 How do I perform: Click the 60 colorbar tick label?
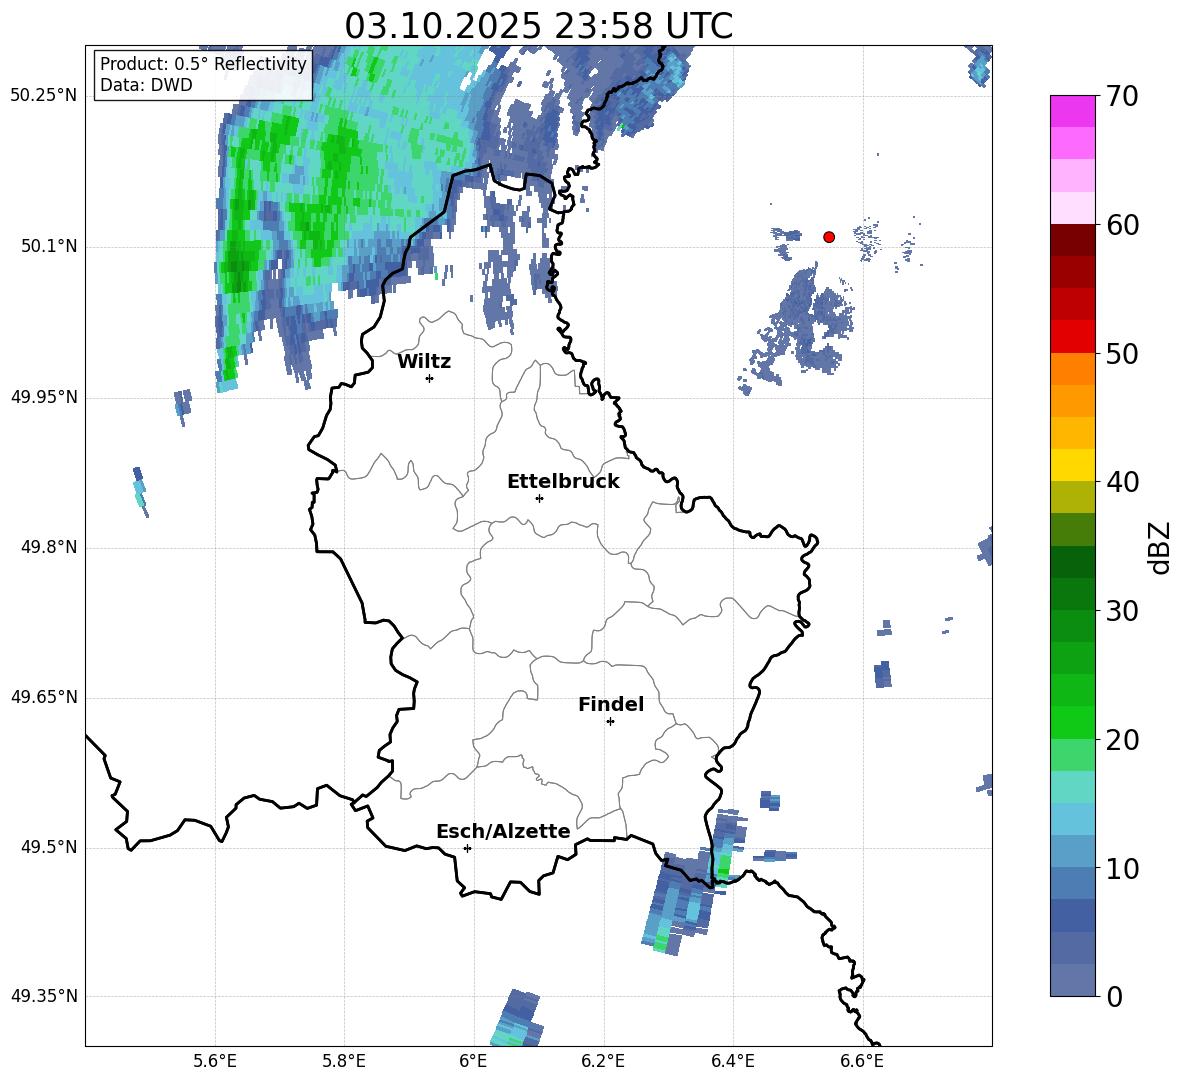pos(1122,225)
